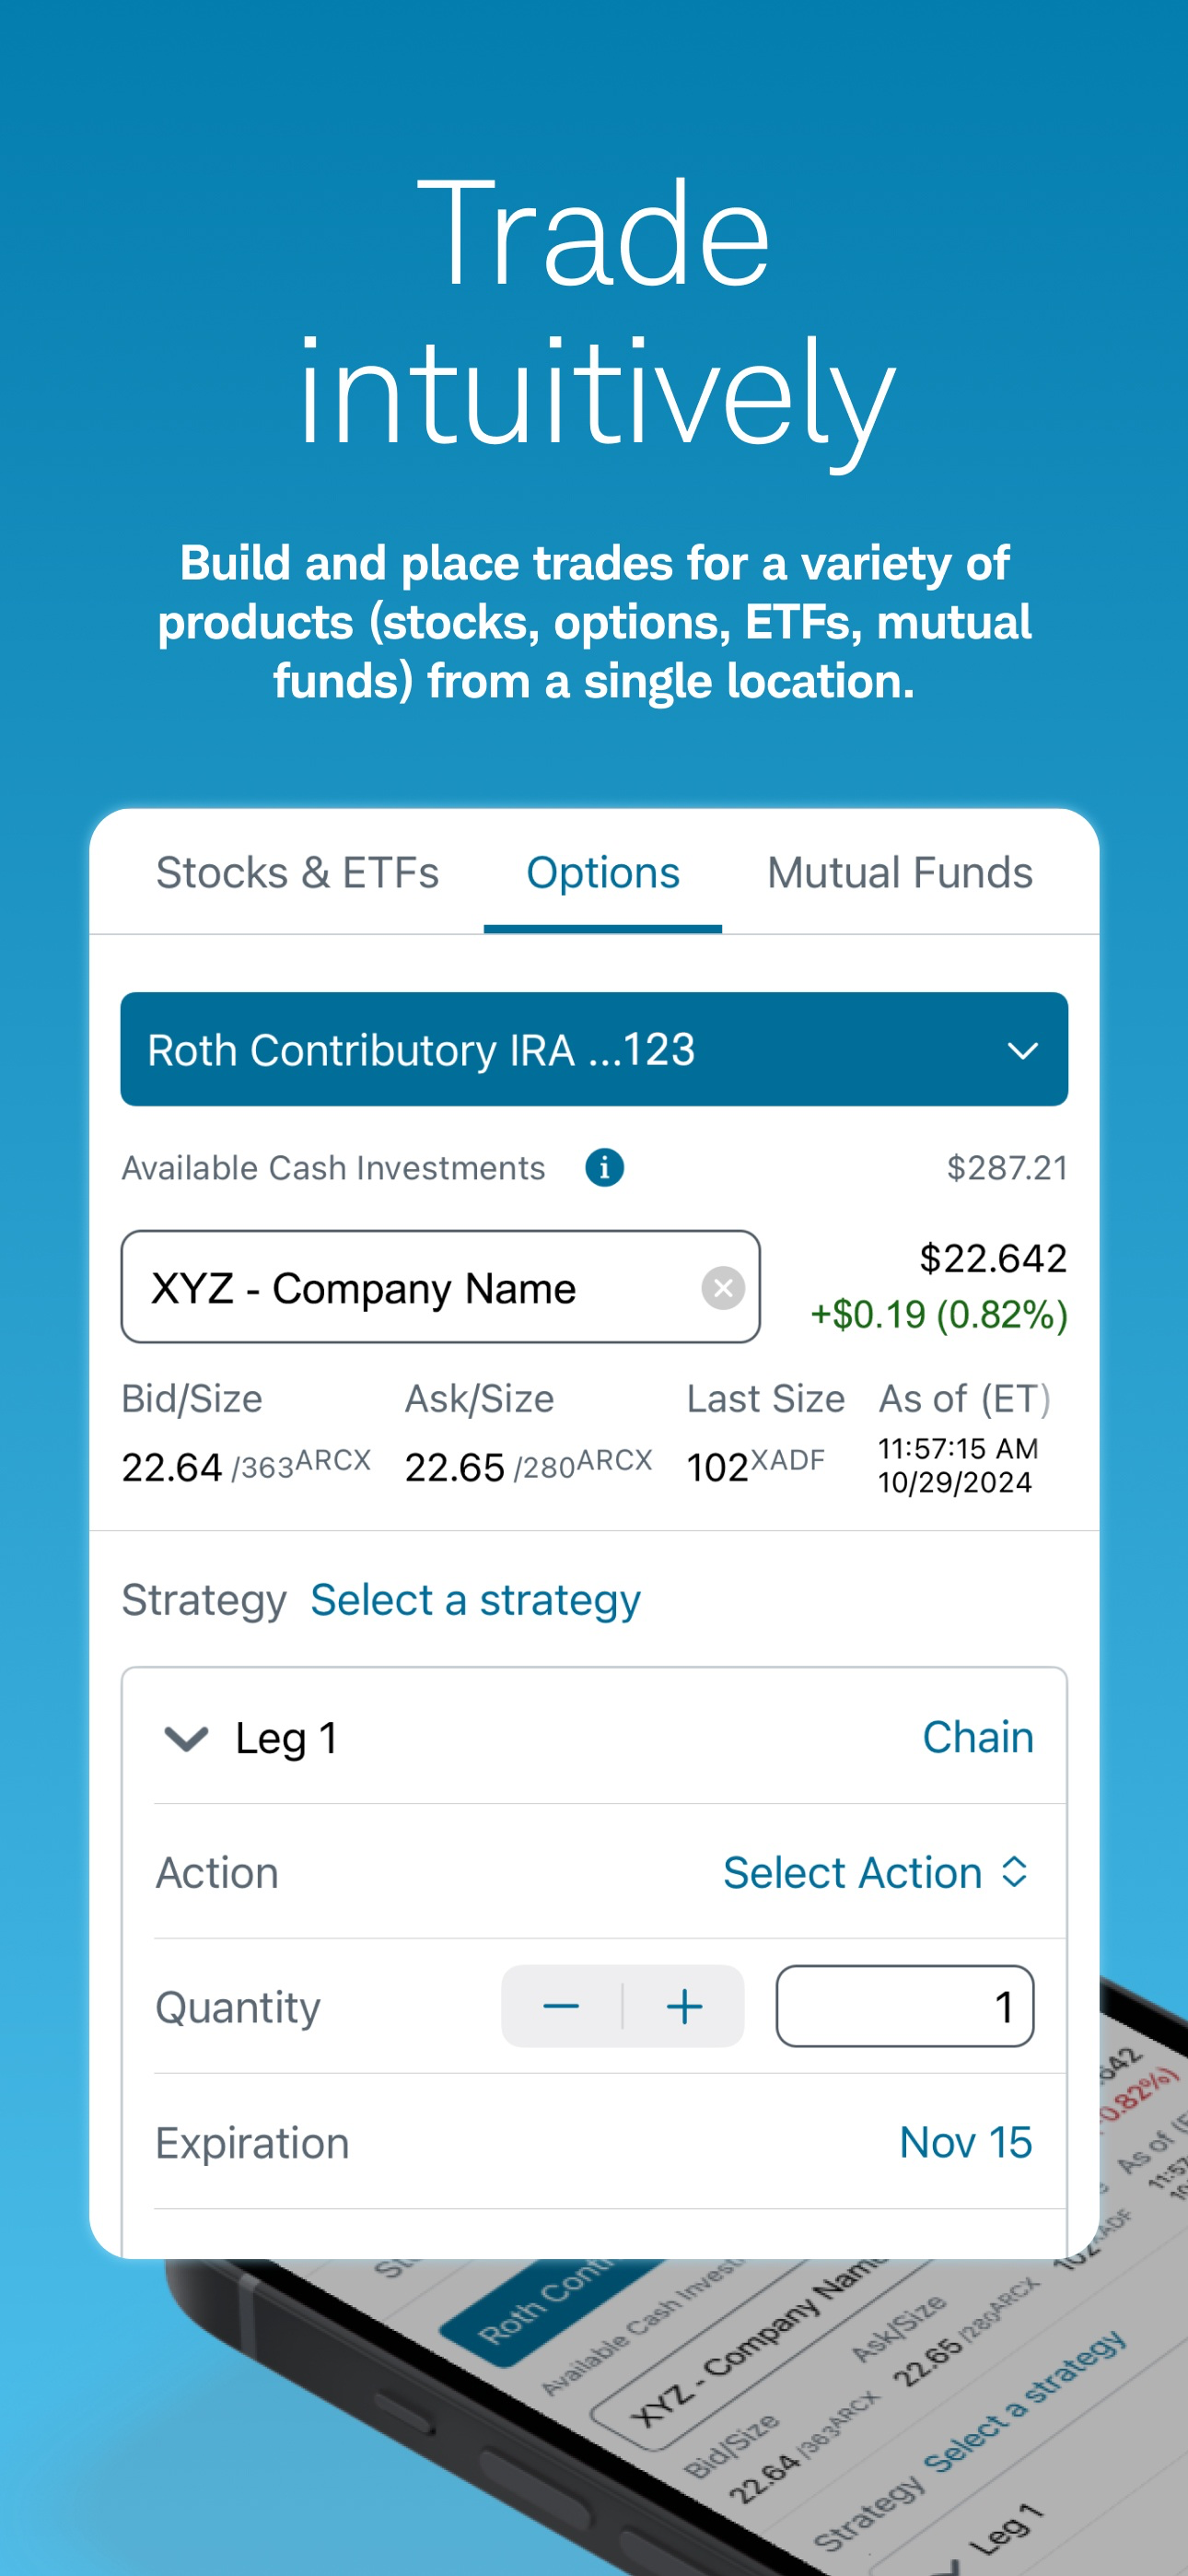Click the $22.642 last price quote
The width and height of the screenshot is (1188, 2576).
[993, 1258]
